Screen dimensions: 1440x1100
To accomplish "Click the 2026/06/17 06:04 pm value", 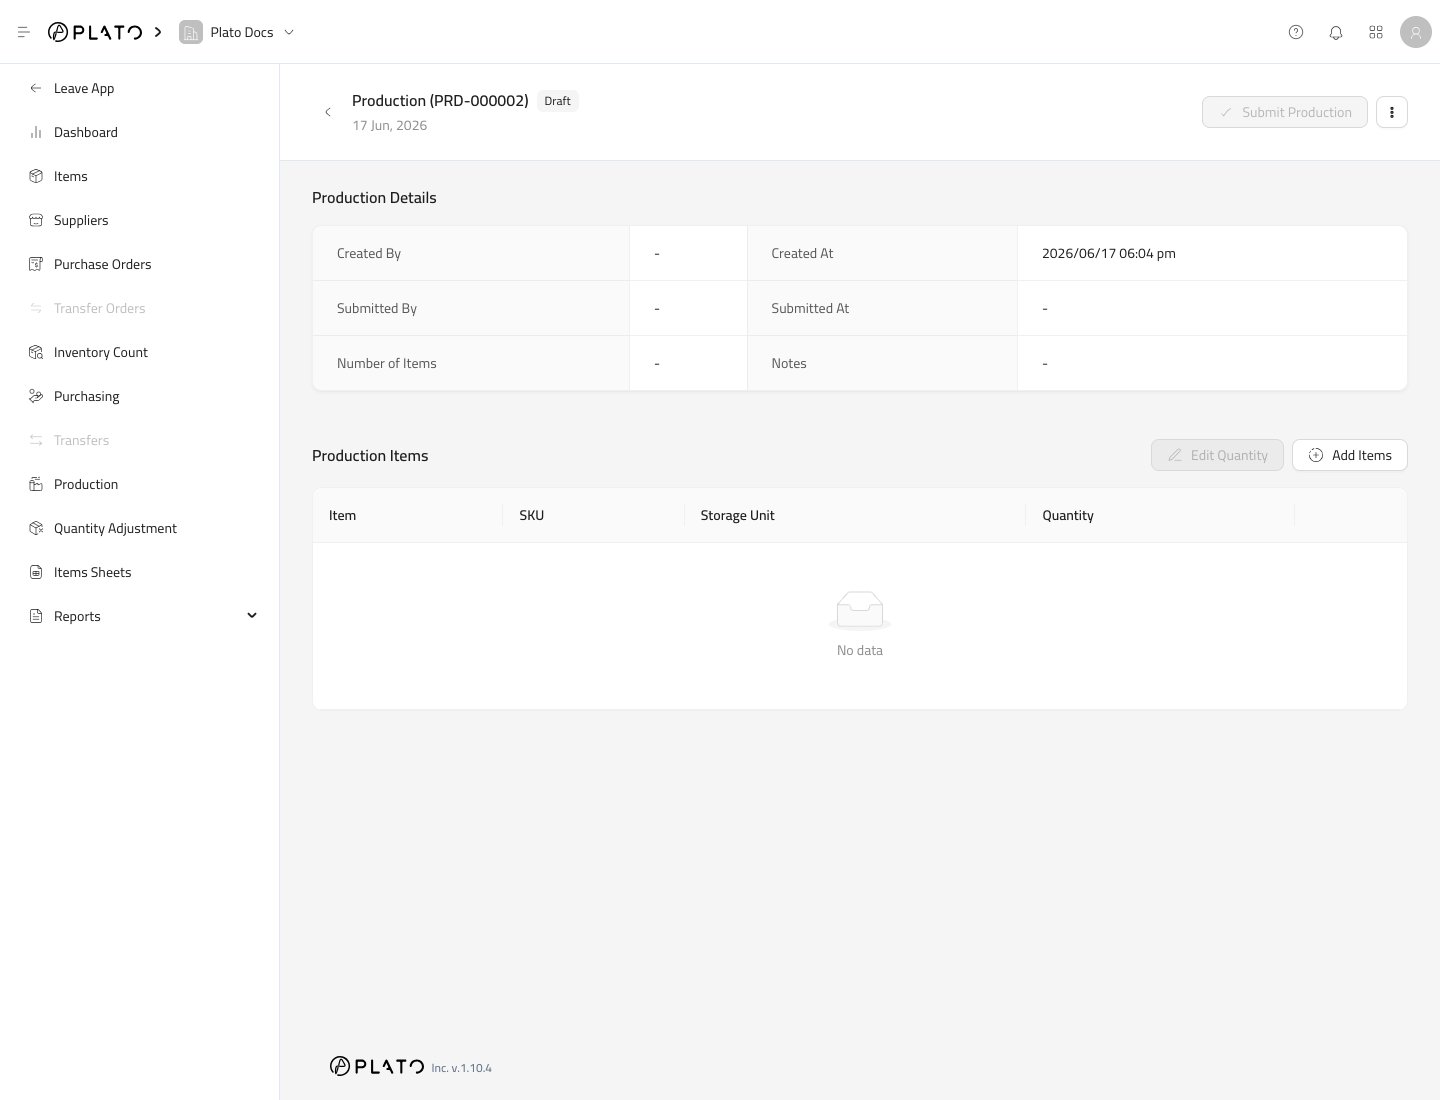I will [x=1109, y=253].
